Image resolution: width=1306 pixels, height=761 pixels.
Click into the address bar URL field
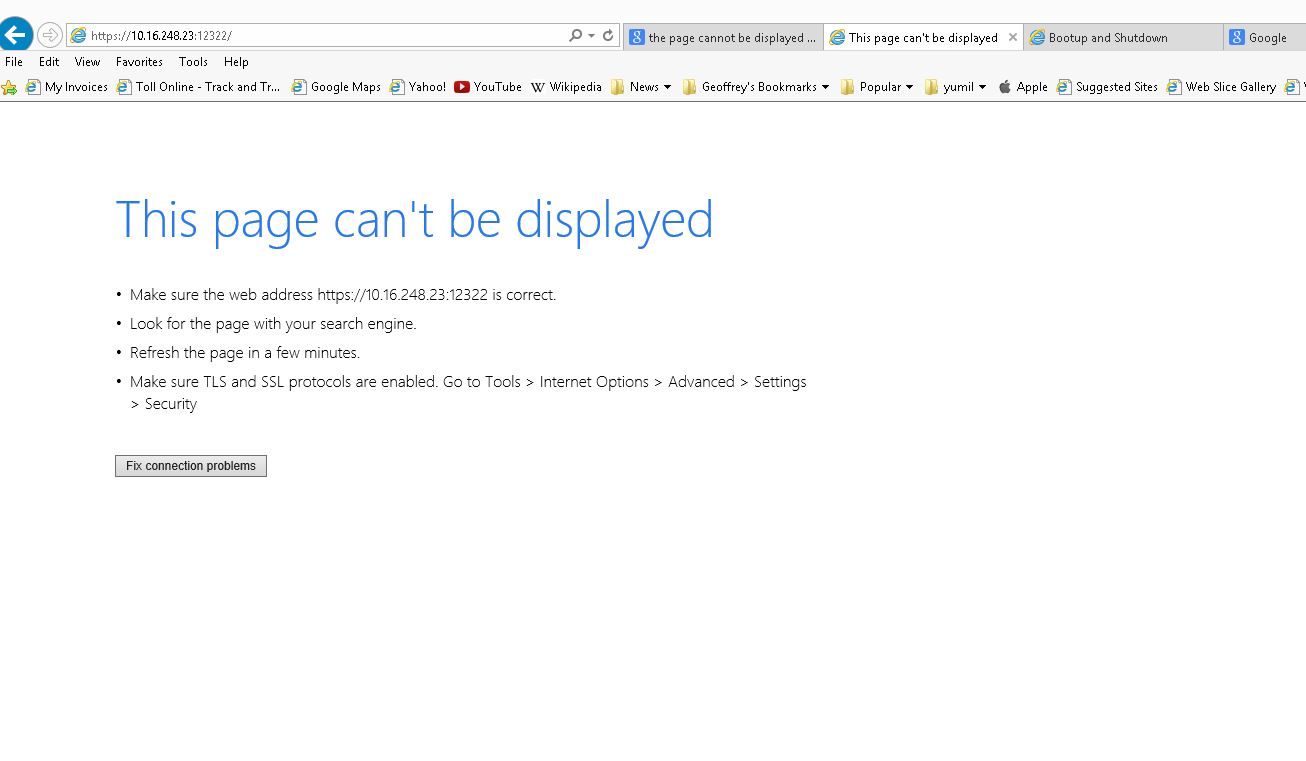pos(320,35)
